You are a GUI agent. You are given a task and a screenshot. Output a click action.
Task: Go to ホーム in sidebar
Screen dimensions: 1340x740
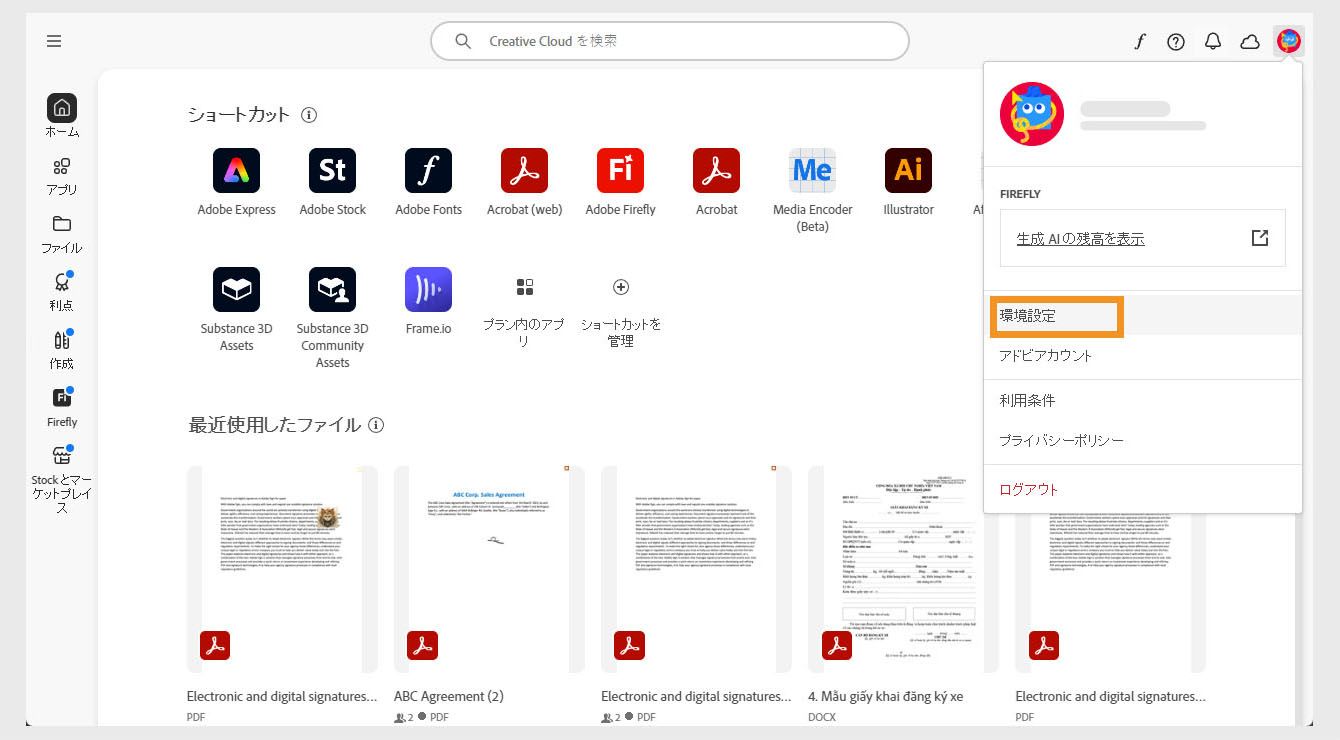pyautogui.click(x=62, y=116)
